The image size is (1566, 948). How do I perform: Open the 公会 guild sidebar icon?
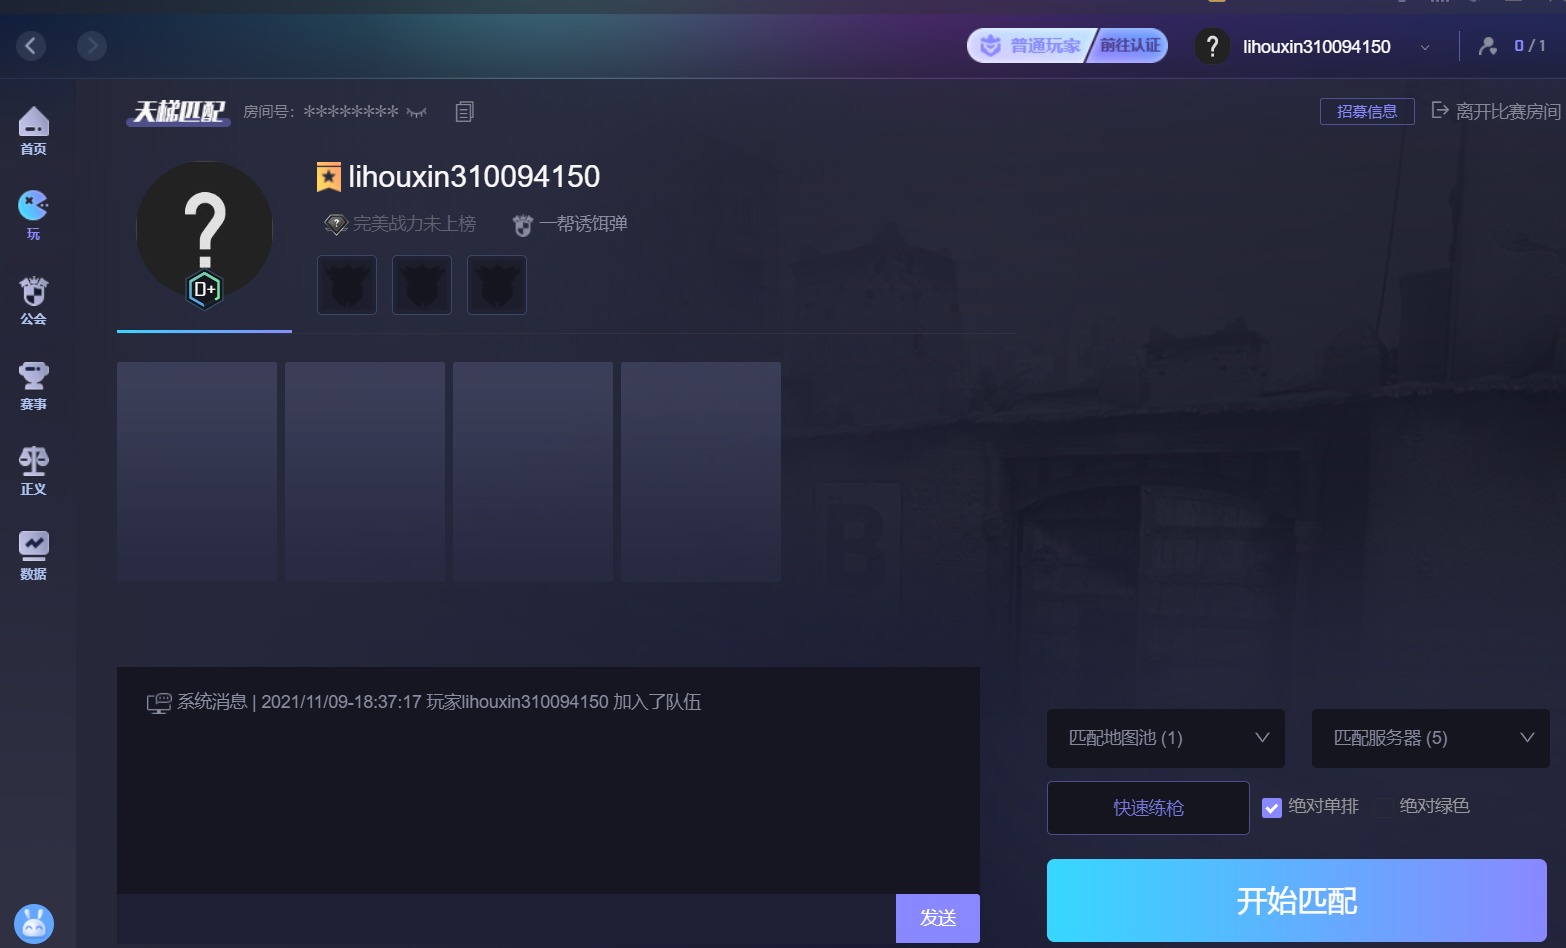pos(33,300)
